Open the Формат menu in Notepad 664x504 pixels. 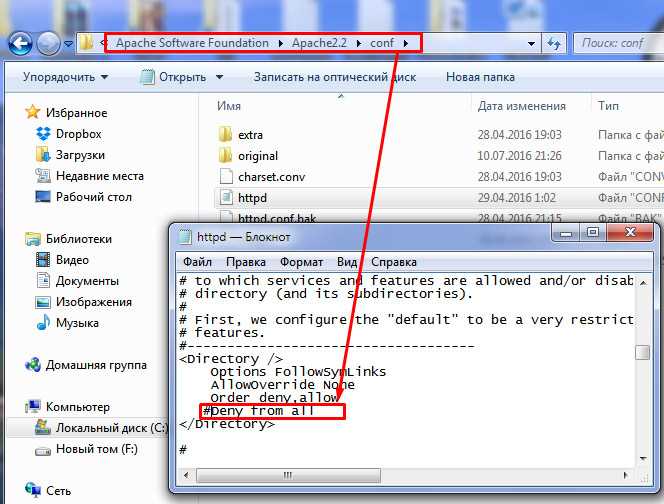pos(301,262)
